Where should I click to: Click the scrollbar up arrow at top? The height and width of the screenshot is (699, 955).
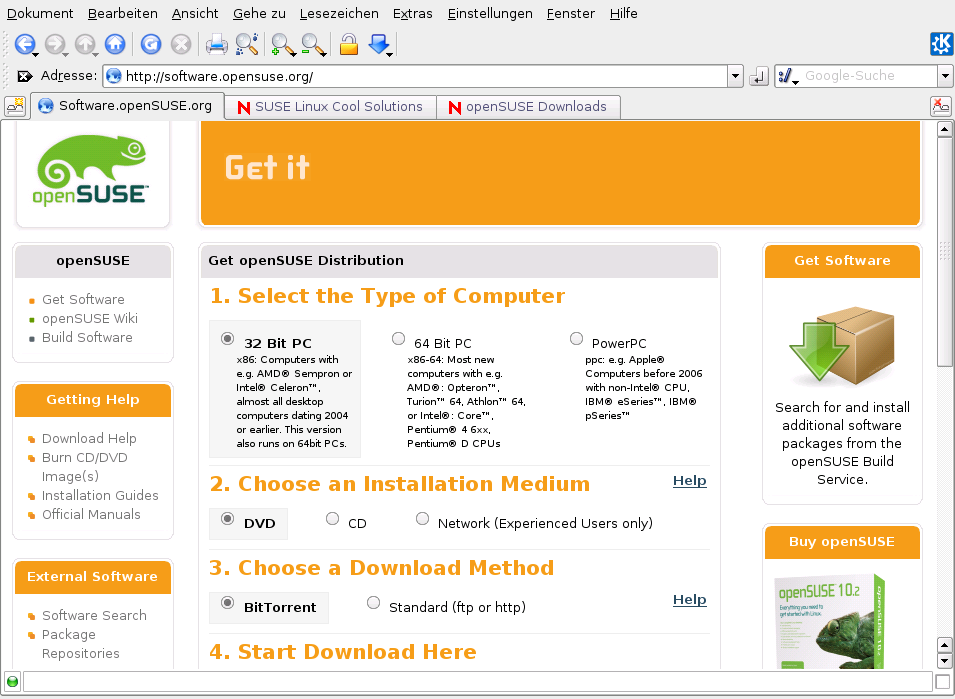[x=944, y=128]
